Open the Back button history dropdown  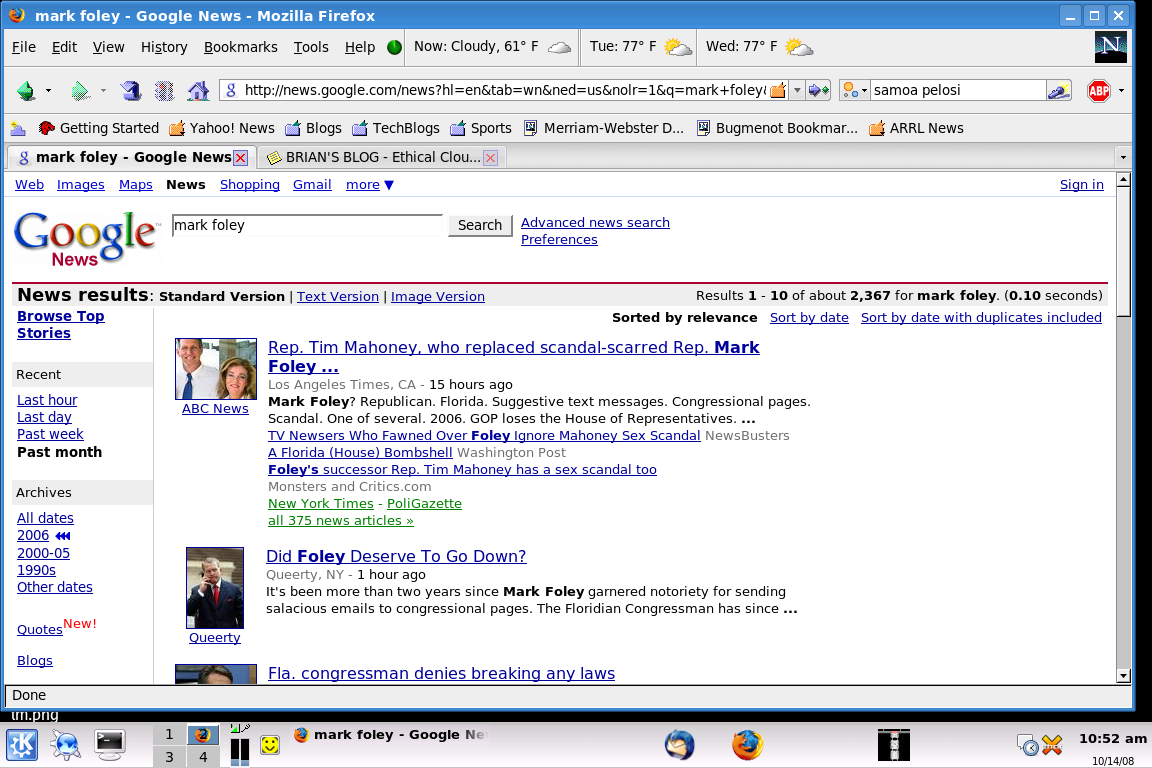48,90
